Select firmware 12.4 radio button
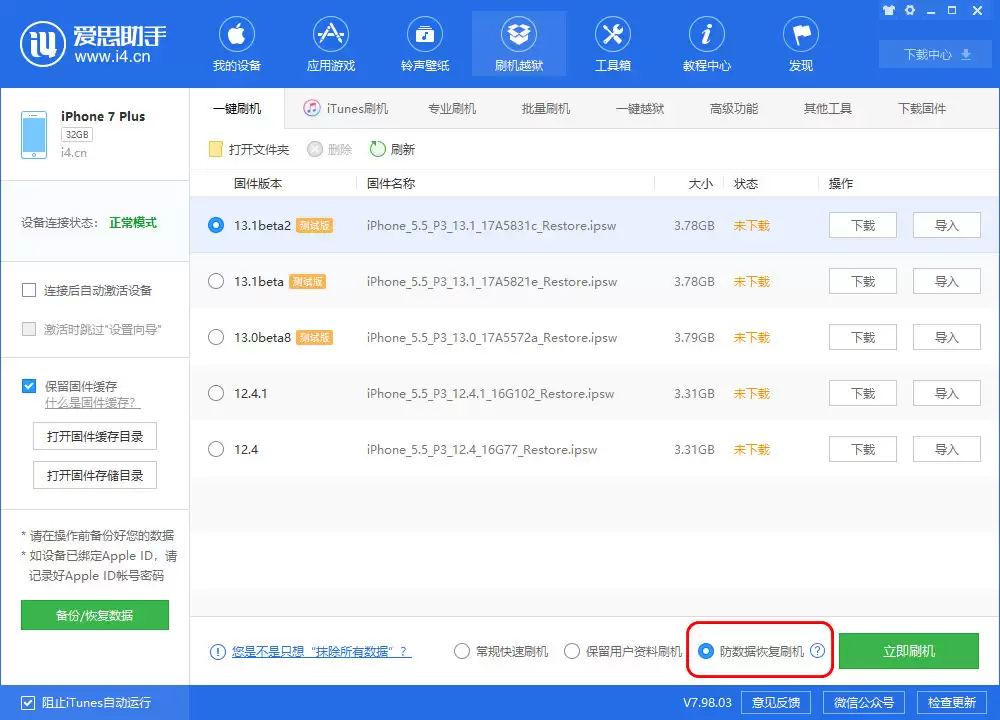This screenshot has width=1000, height=720. coord(216,450)
